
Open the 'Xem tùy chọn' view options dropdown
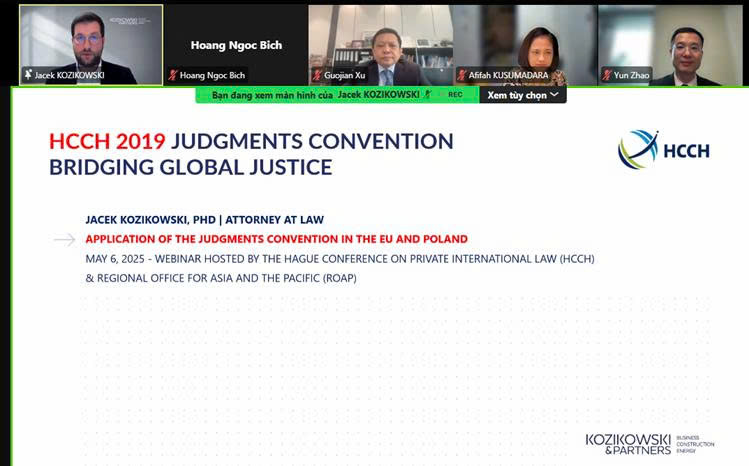click(x=523, y=95)
